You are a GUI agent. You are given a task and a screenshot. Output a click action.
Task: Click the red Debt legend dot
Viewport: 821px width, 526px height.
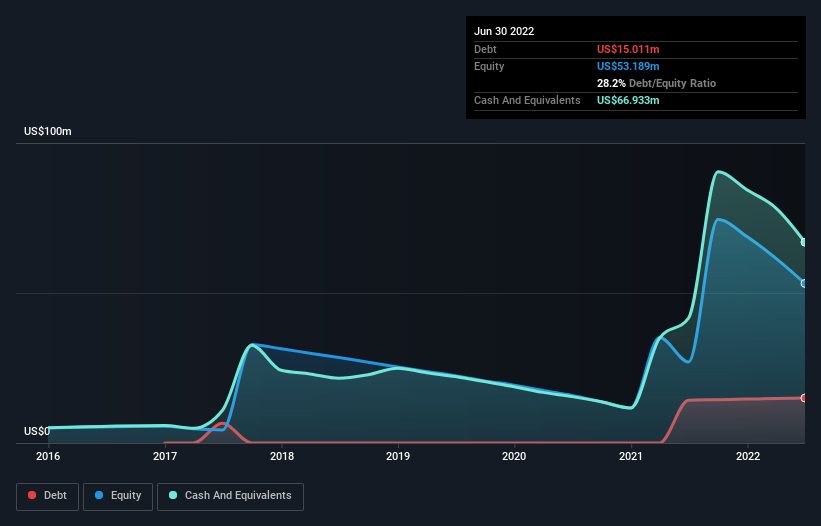tap(32, 495)
